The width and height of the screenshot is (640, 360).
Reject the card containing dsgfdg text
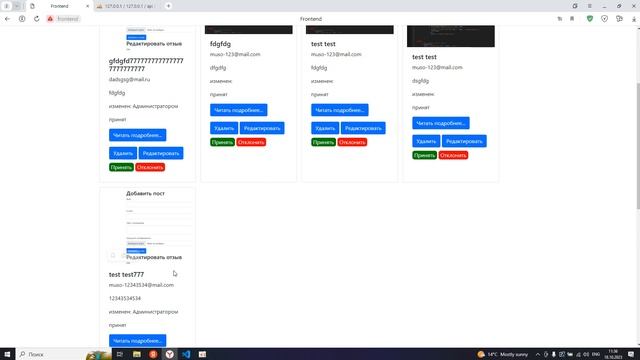pyautogui.click(x=453, y=155)
